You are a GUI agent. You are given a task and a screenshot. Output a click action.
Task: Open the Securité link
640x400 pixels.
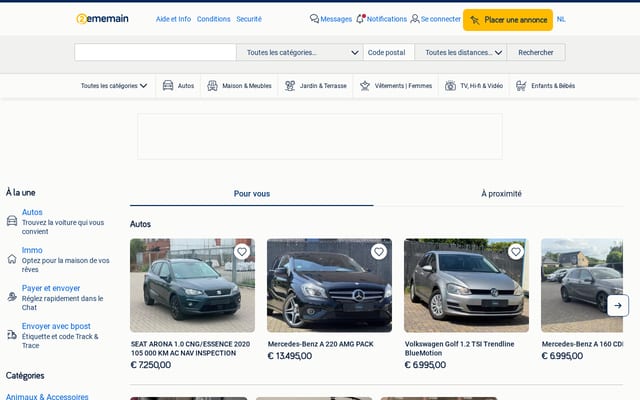(249, 19)
